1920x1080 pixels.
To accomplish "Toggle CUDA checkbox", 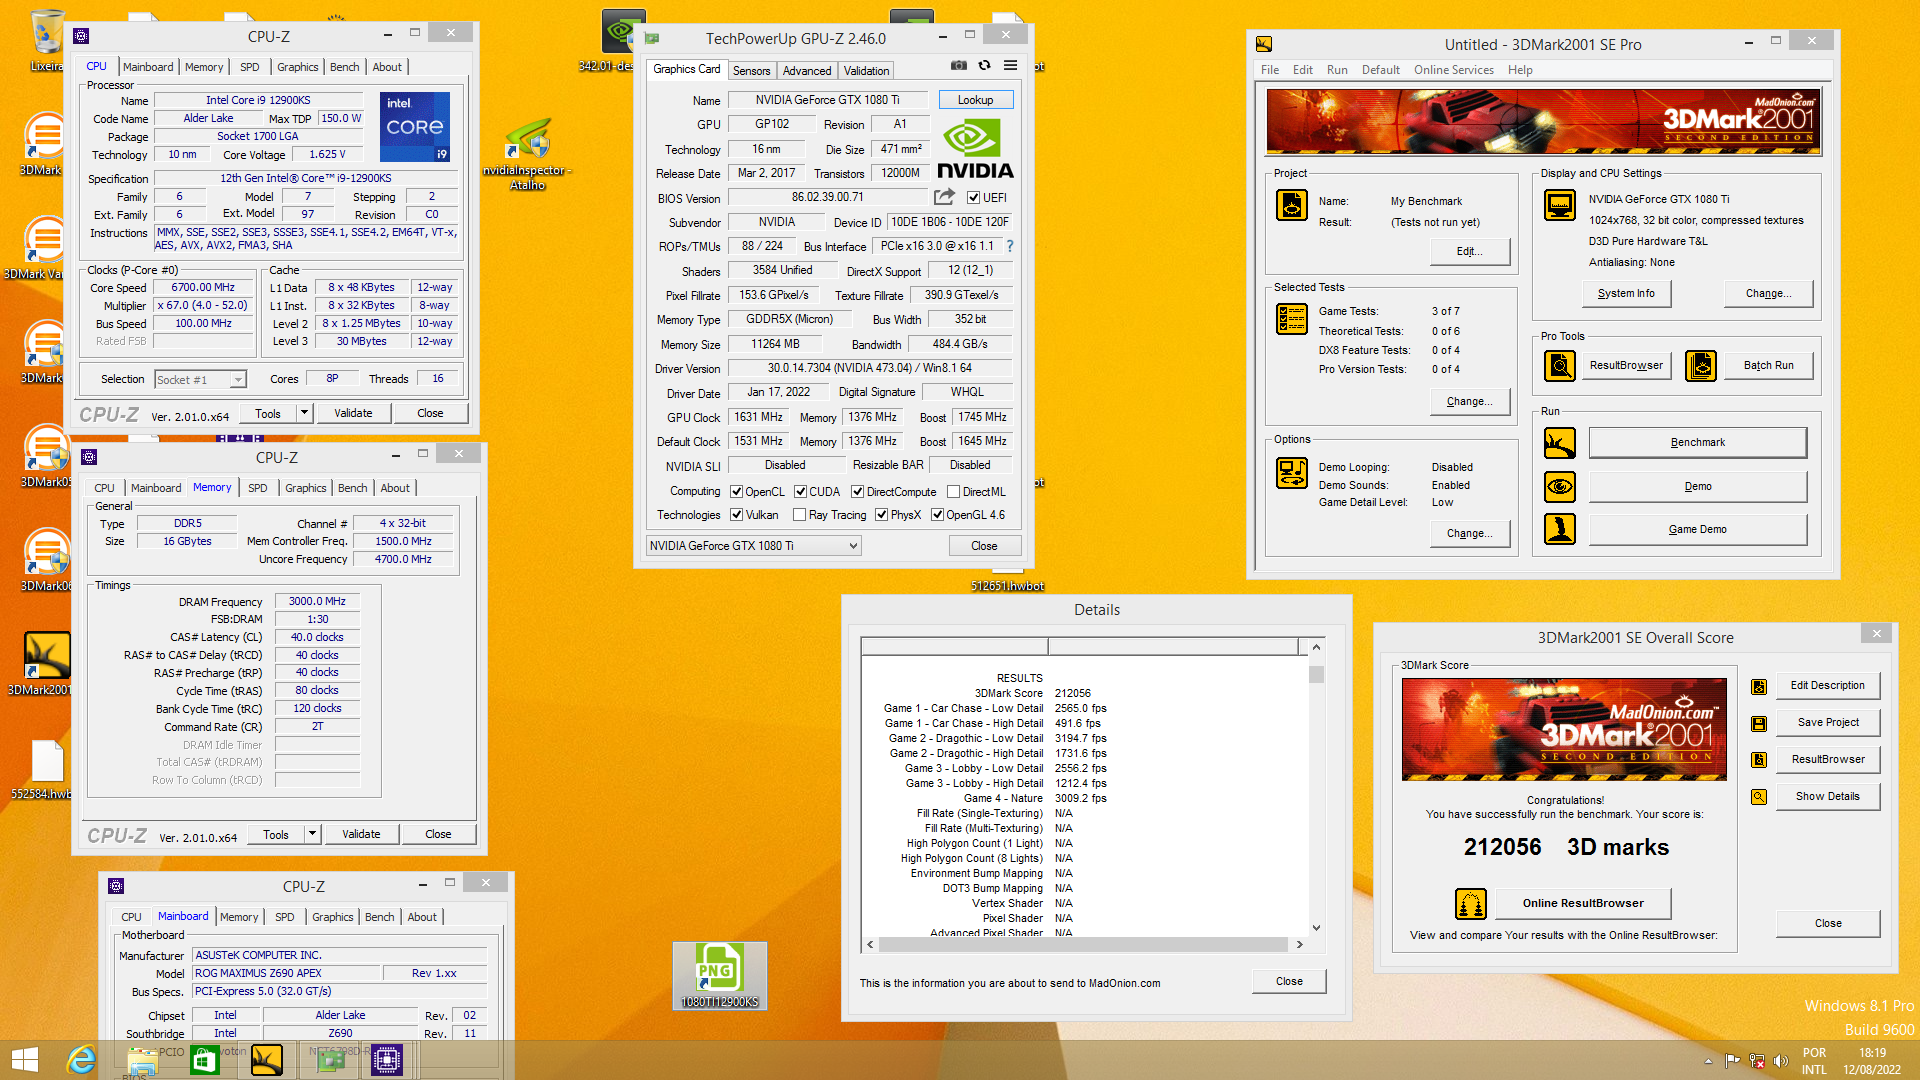I will click(800, 492).
